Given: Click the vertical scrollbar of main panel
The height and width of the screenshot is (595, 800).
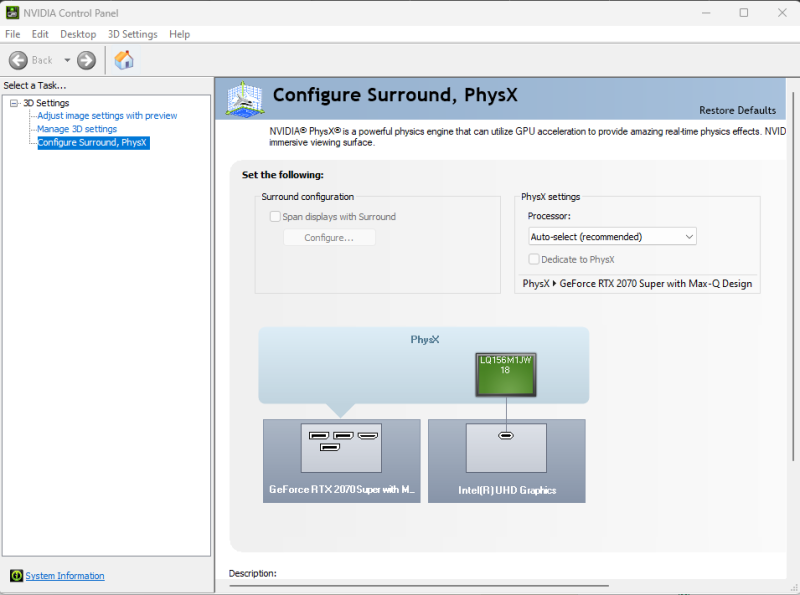Looking at the screenshot, I should (x=793, y=276).
